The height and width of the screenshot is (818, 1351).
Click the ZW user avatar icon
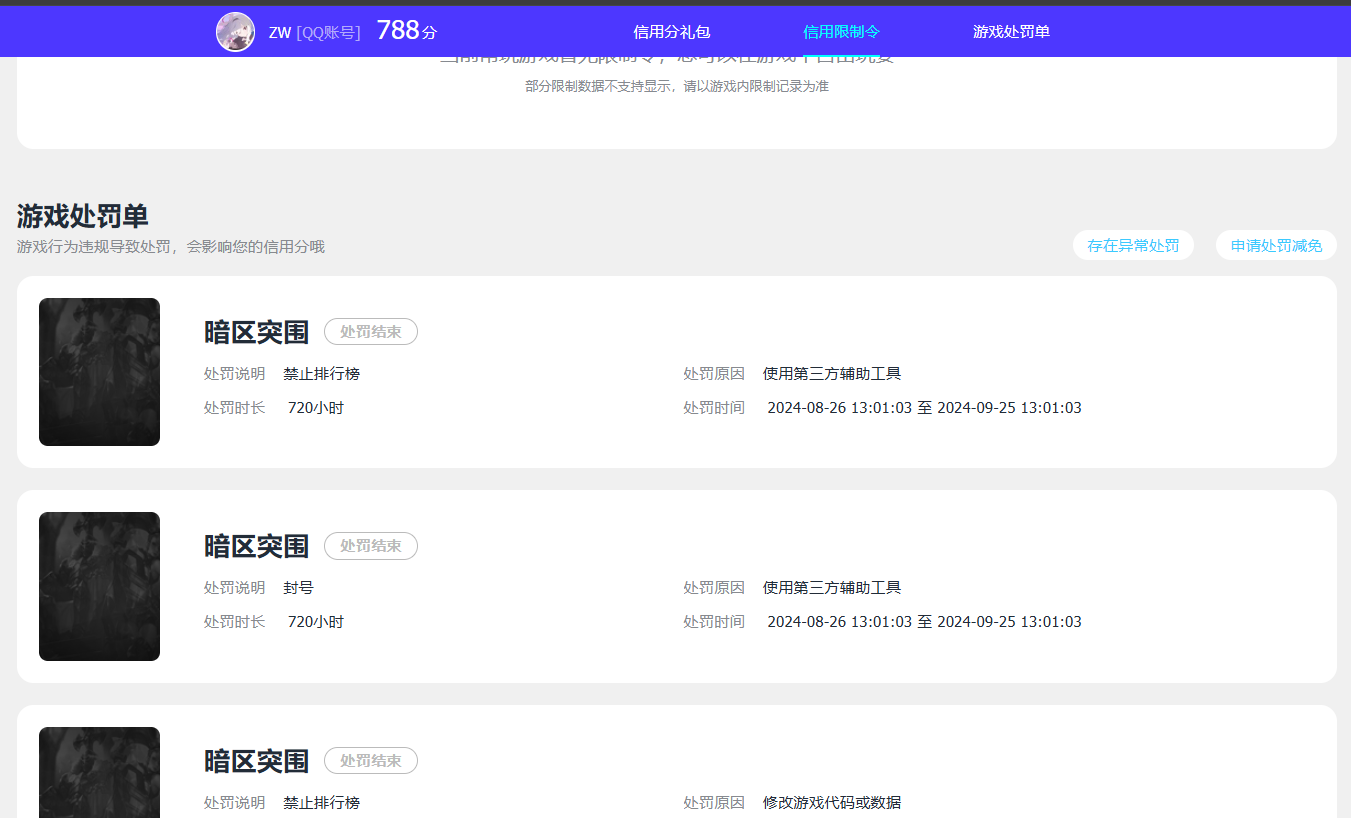click(235, 31)
